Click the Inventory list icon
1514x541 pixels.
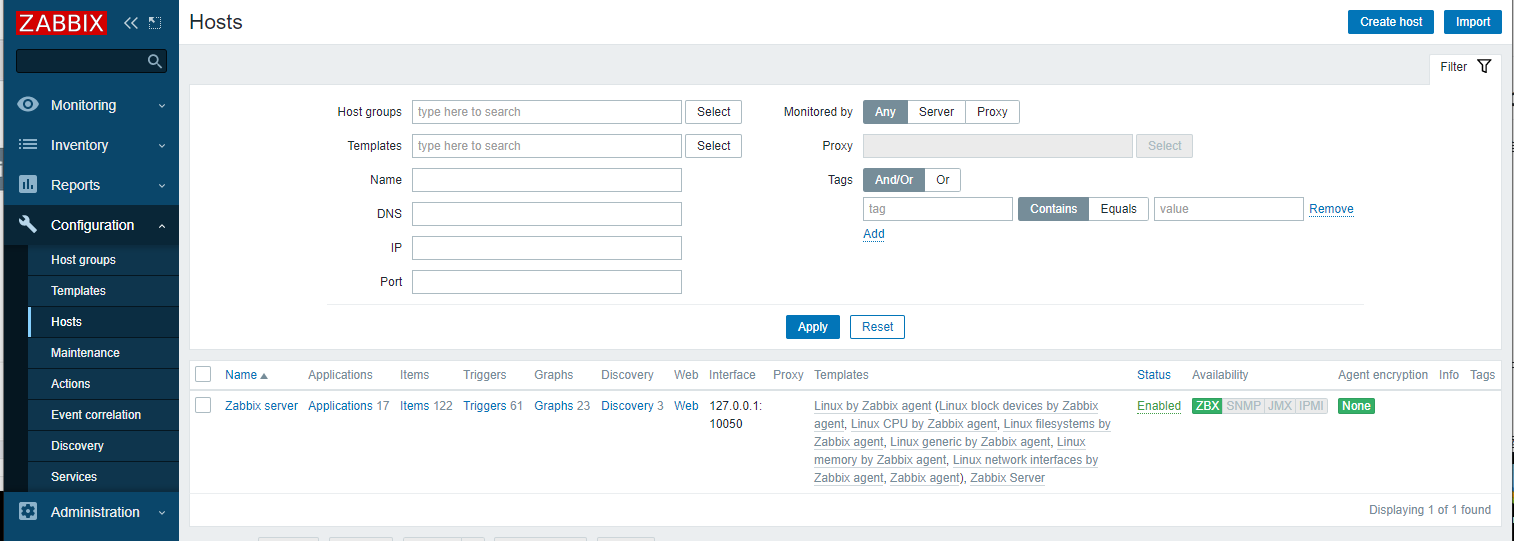tap(28, 145)
